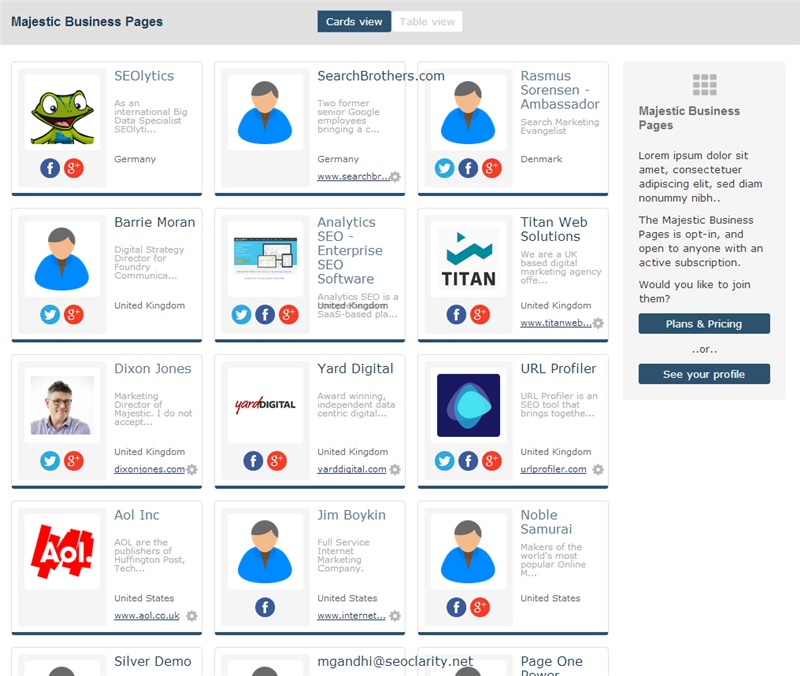Open Analytics SEO Google Plus icon
Image resolution: width=800 pixels, height=676 pixels.
(288, 314)
